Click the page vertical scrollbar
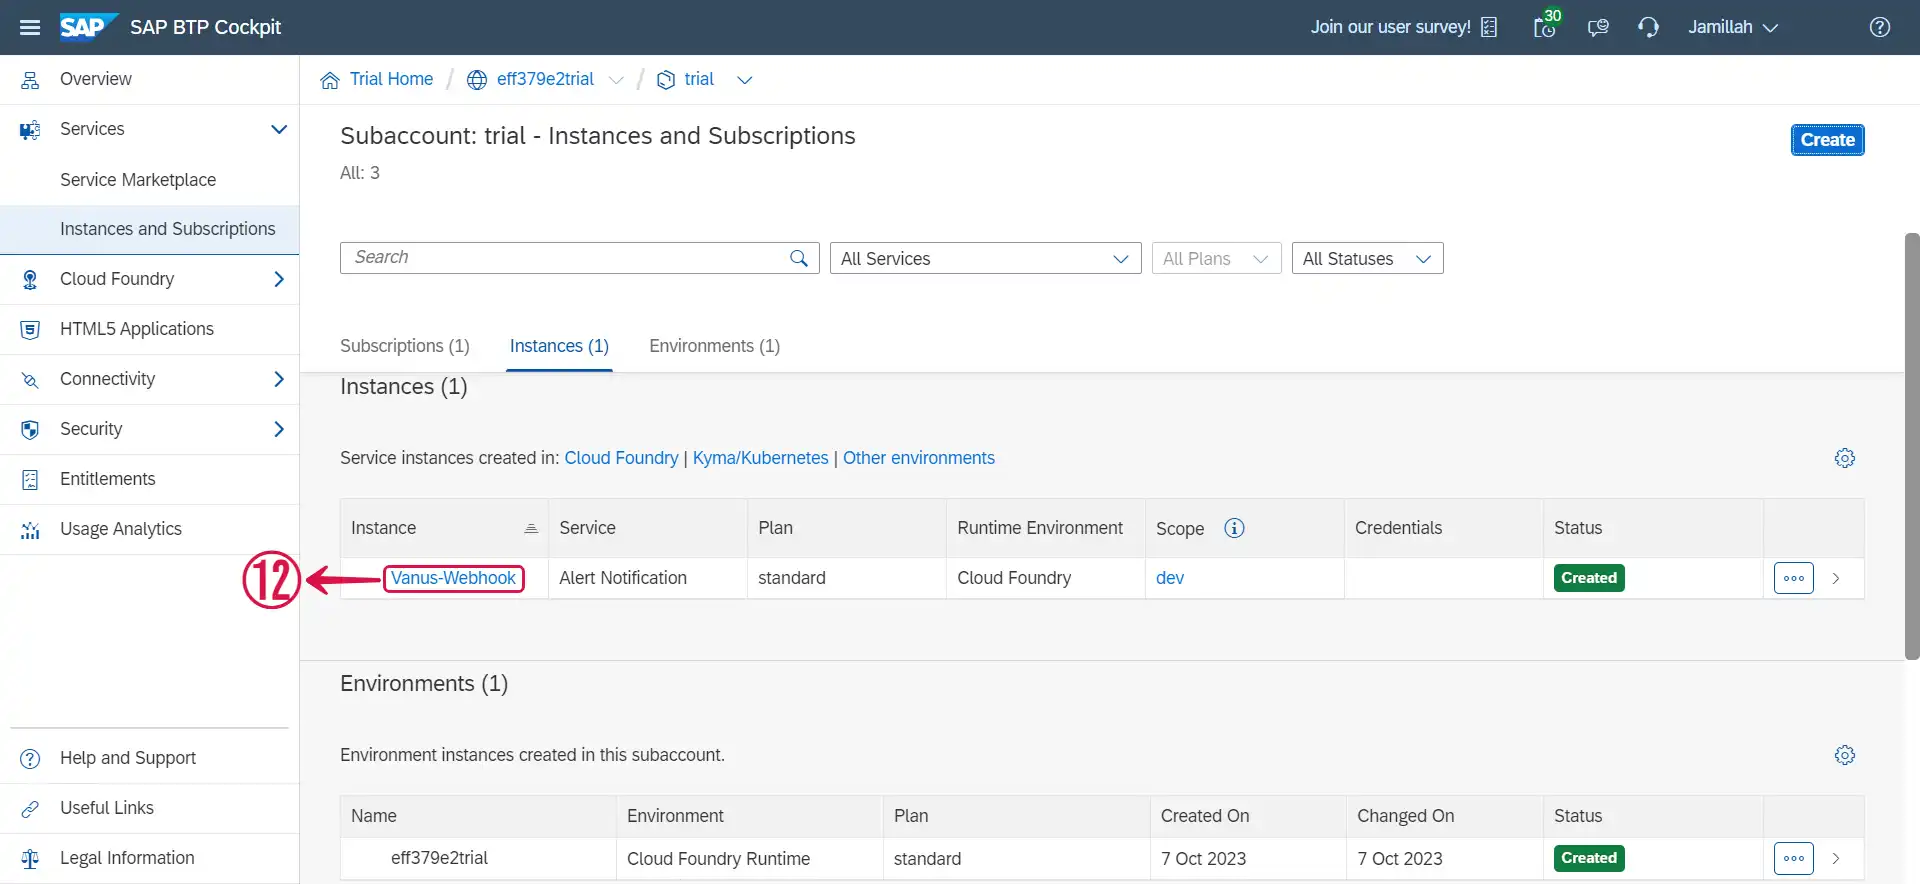Image resolution: width=1920 pixels, height=884 pixels. tap(1912, 446)
